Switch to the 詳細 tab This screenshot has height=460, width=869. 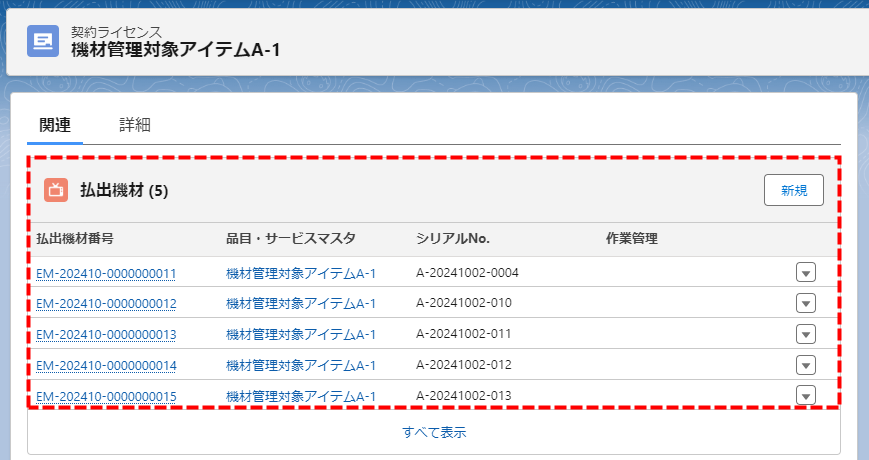(134, 125)
